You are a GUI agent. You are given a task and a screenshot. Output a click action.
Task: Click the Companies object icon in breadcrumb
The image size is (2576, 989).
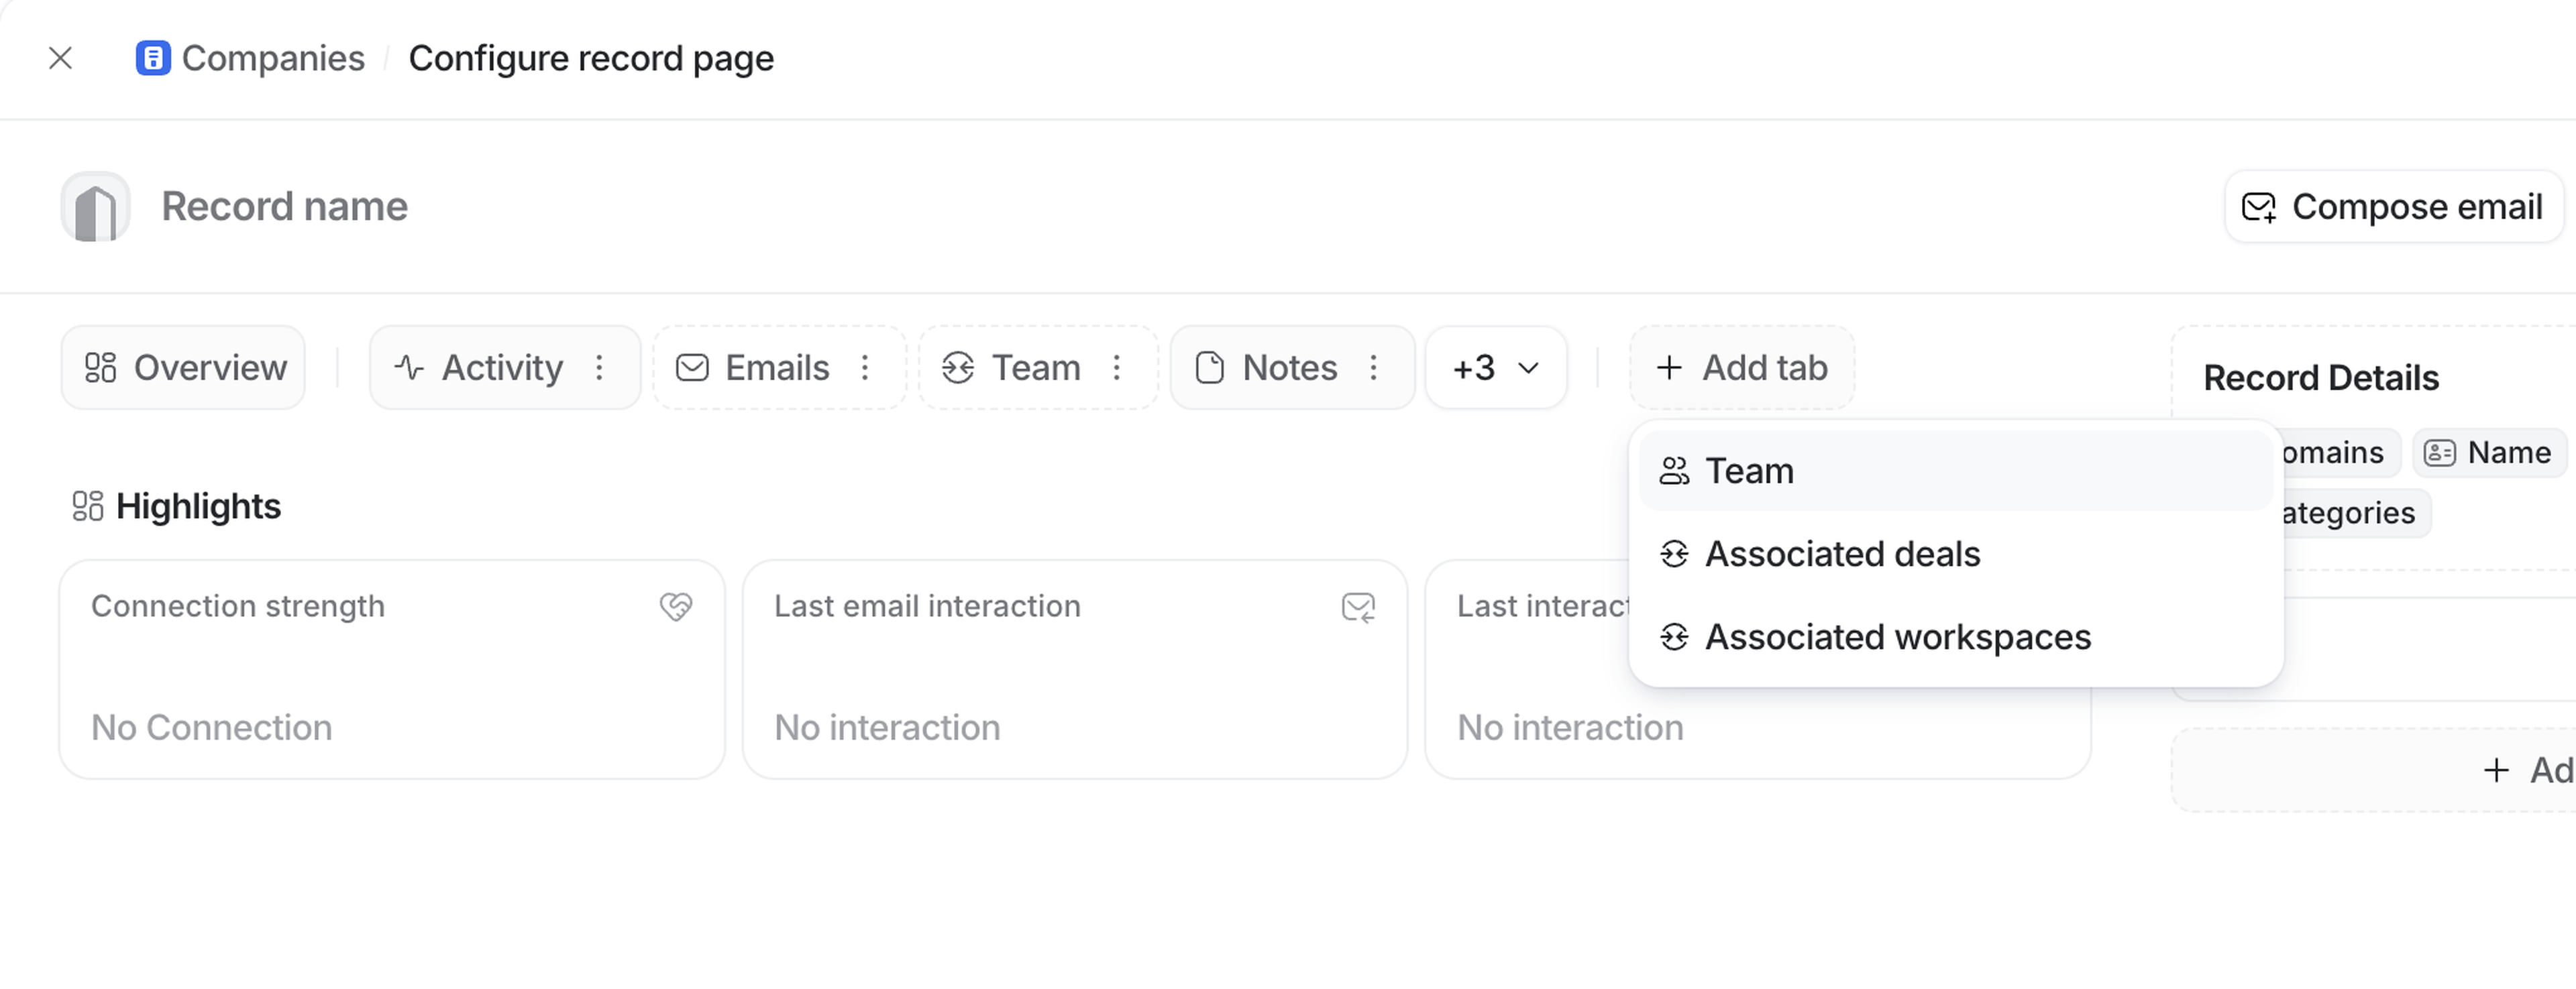tap(152, 58)
